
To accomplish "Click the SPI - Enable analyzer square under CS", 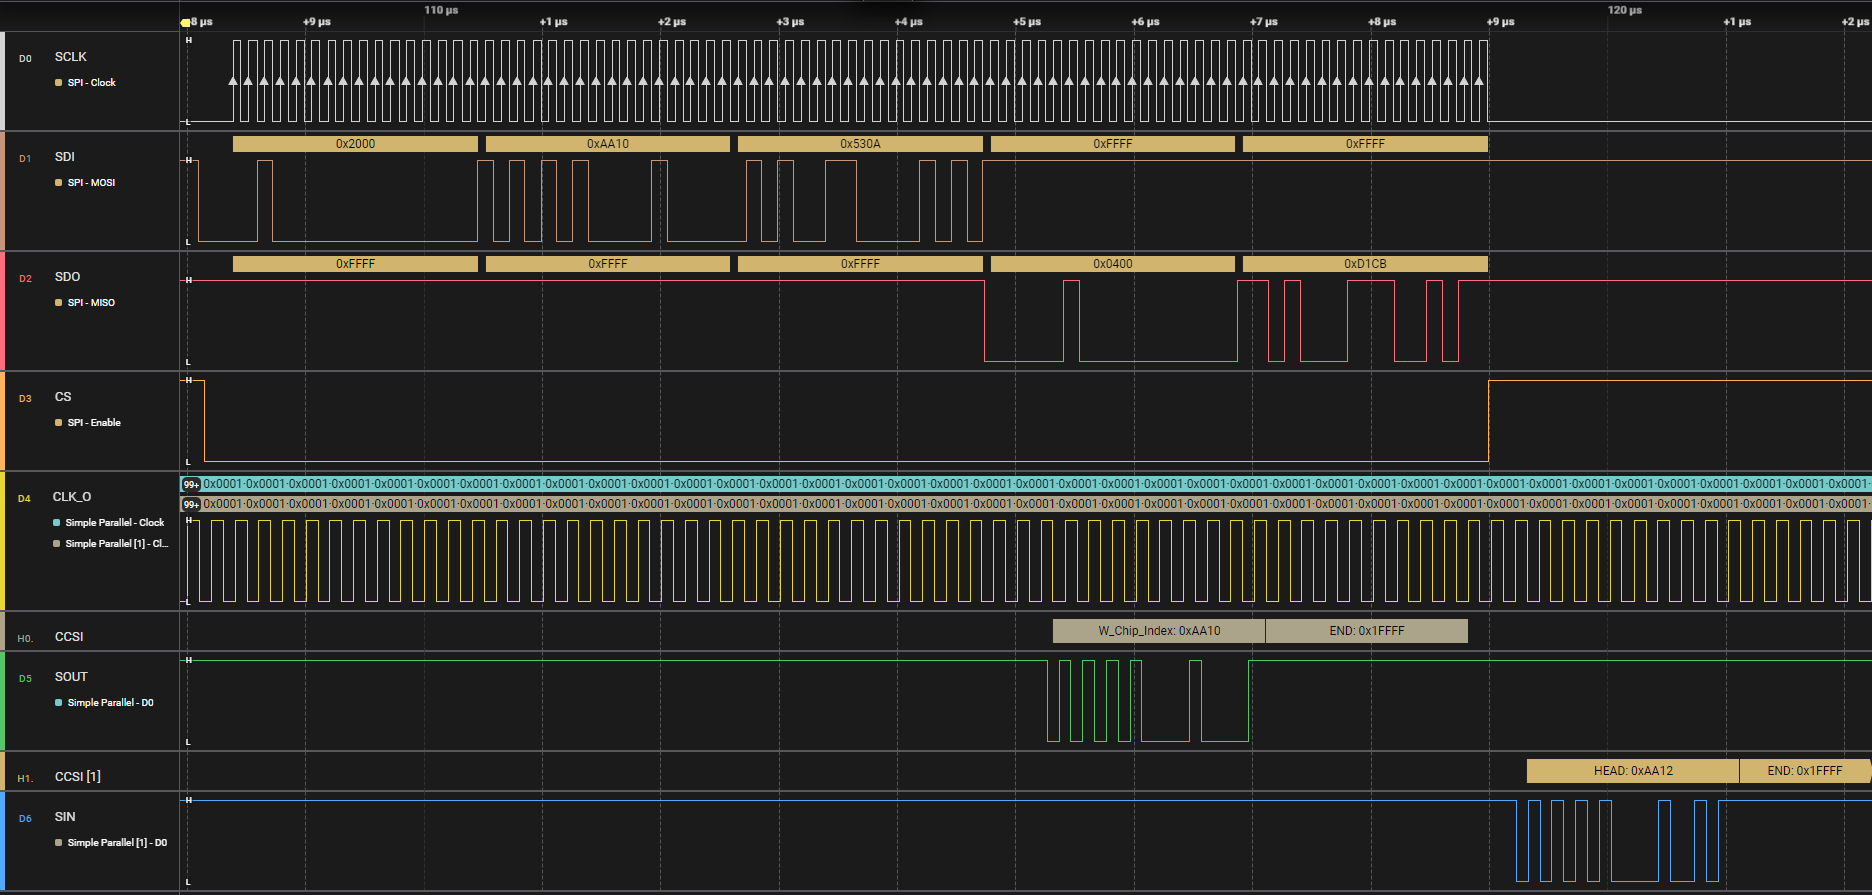I will click(x=58, y=423).
